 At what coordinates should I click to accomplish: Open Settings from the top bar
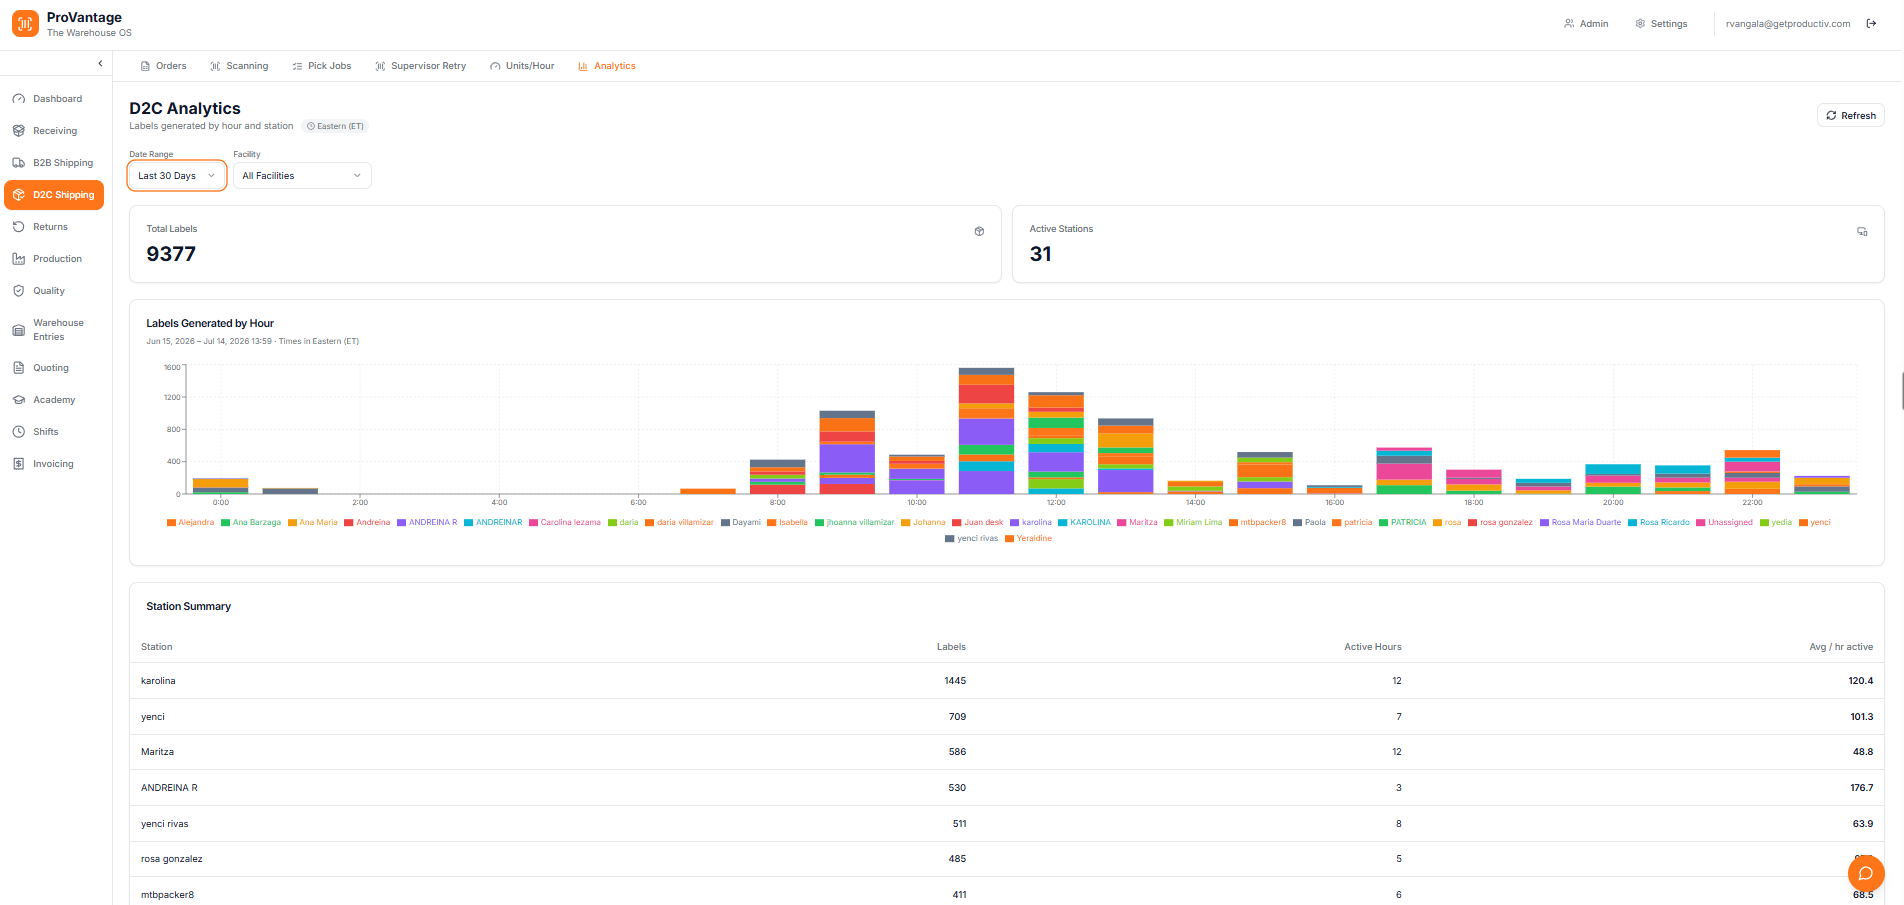(1661, 24)
